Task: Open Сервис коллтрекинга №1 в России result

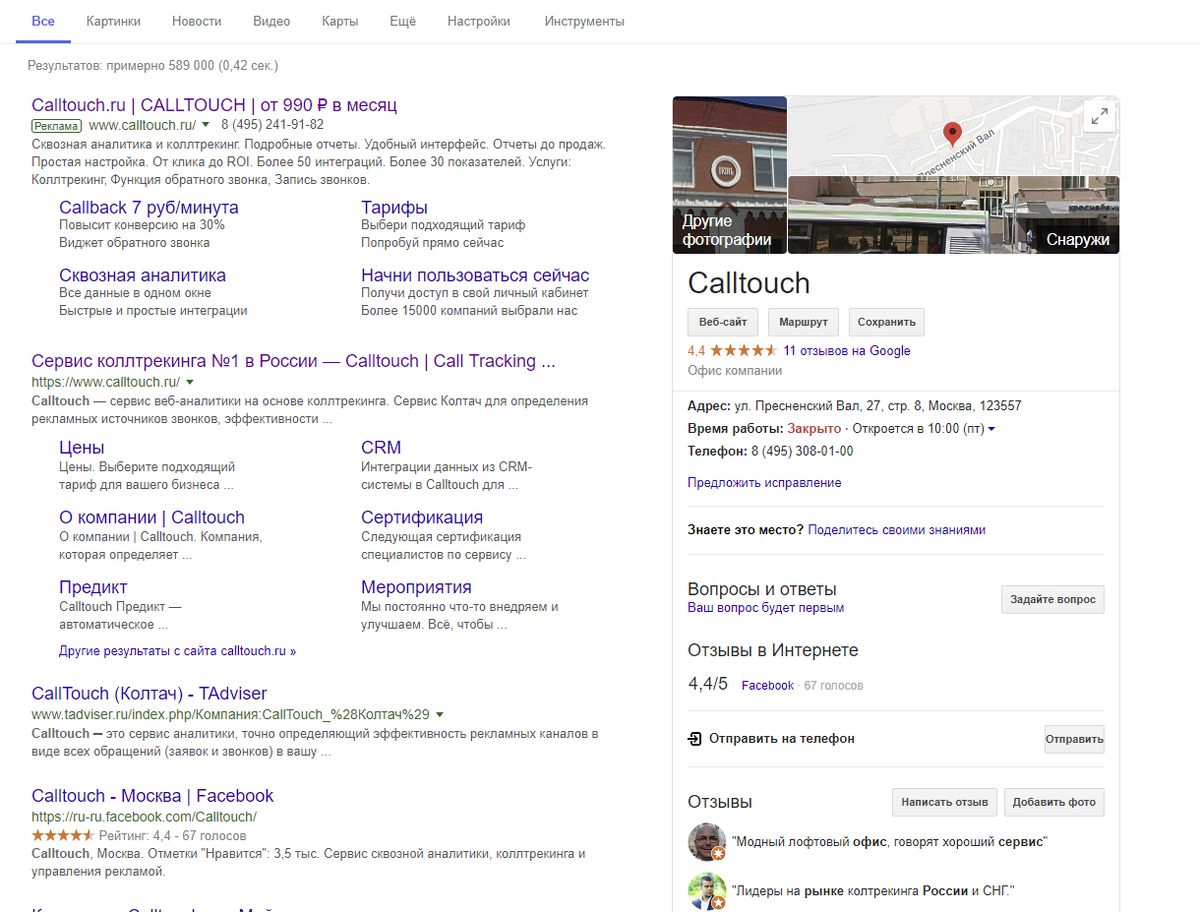Action: (x=294, y=361)
